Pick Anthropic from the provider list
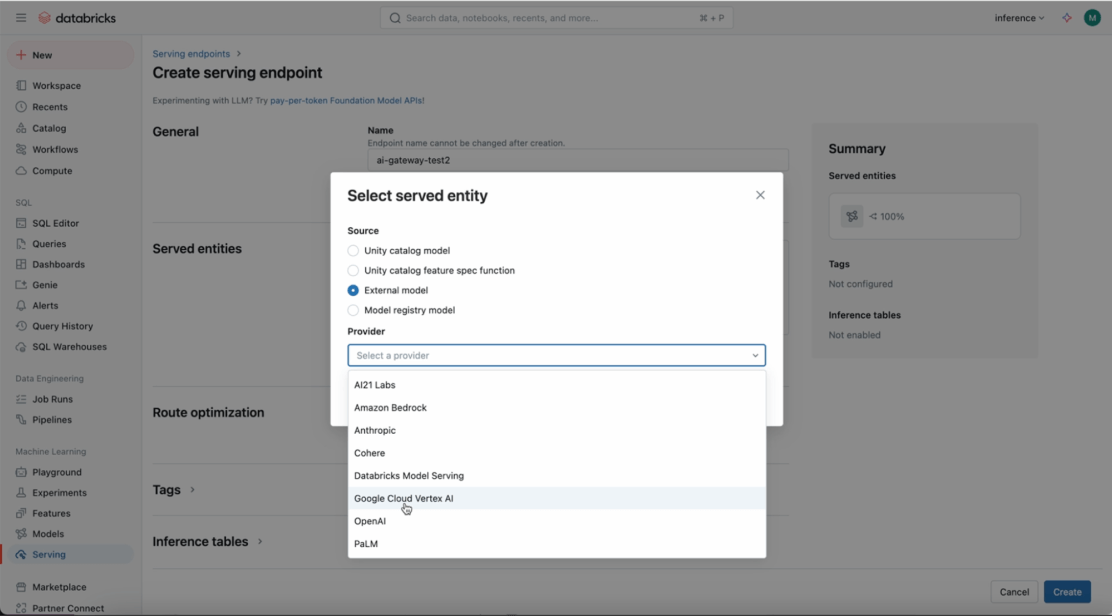Image resolution: width=1112 pixels, height=616 pixels. tap(375, 430)
